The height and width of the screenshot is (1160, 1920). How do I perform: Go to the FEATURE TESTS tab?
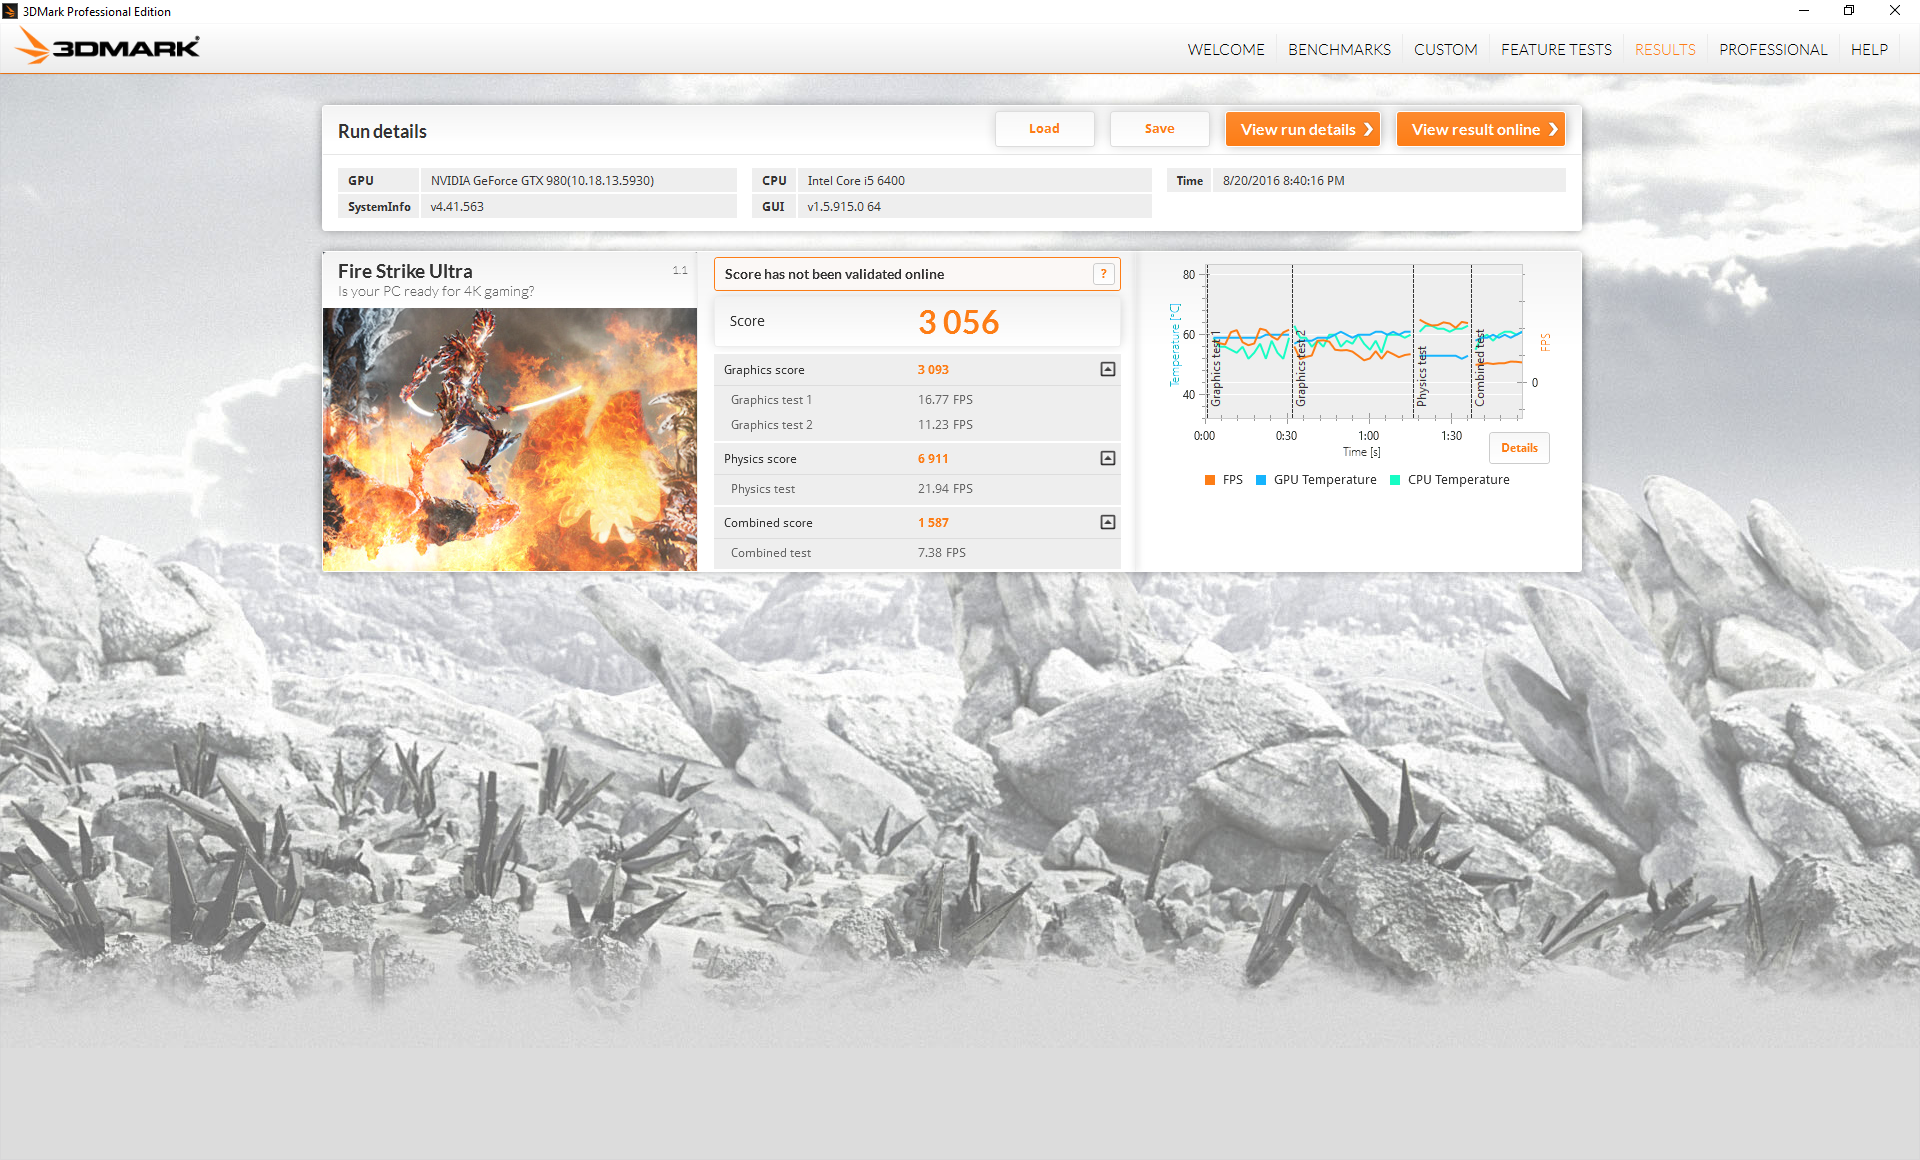coord(1556,49)
